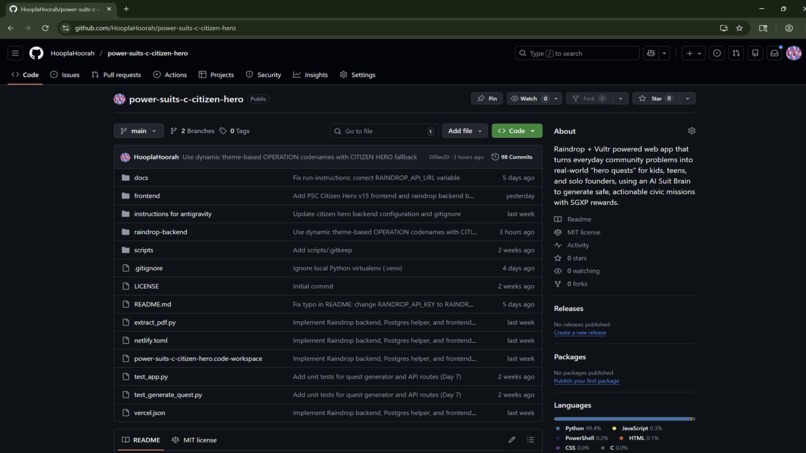806x453 pixels.
Task: Click the edit README pencil icon
Action: click(x=511, y=440)
